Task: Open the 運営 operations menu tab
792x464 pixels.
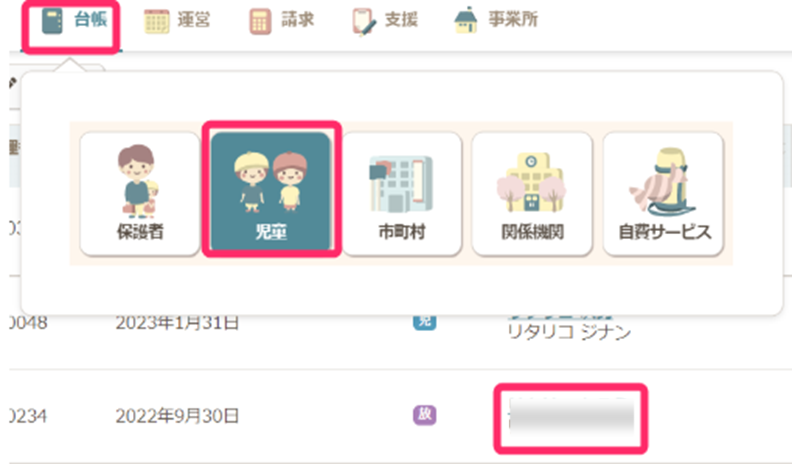Action: tap(177, 21)
